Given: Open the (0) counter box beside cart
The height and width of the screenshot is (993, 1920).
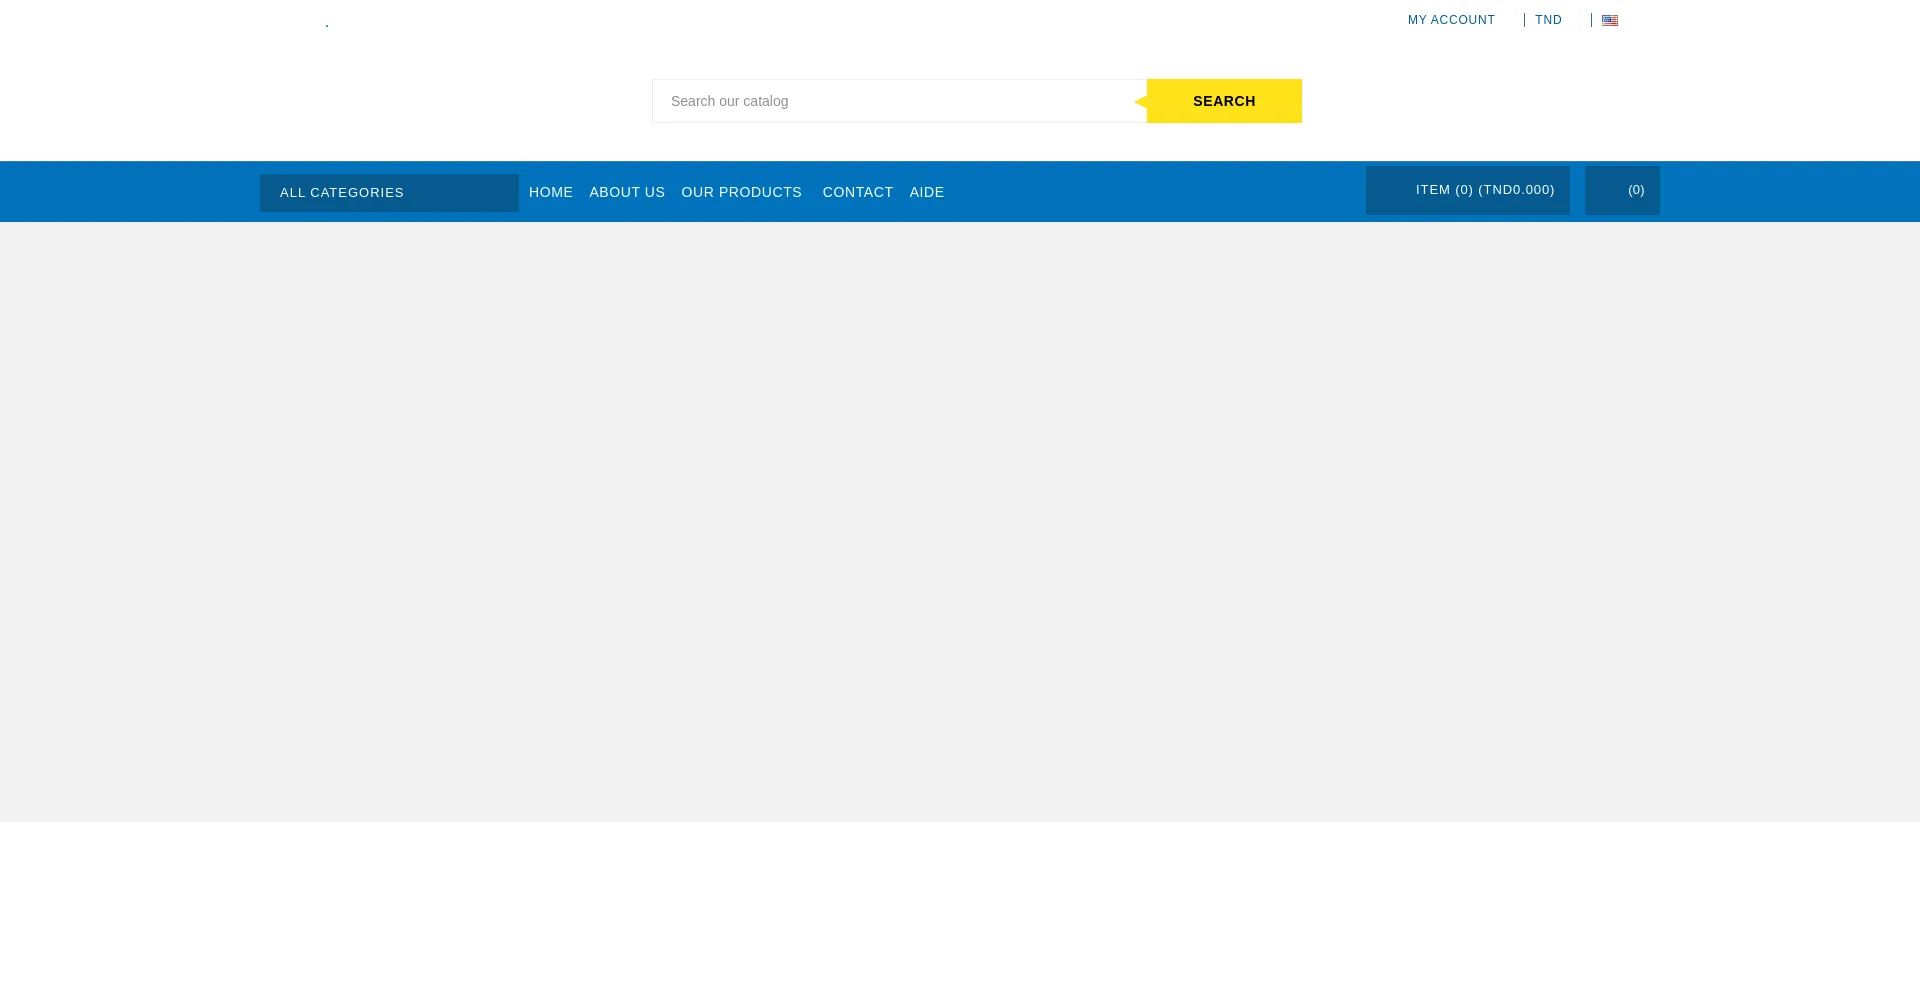Looking at the screenshot, I should 1622,190.
